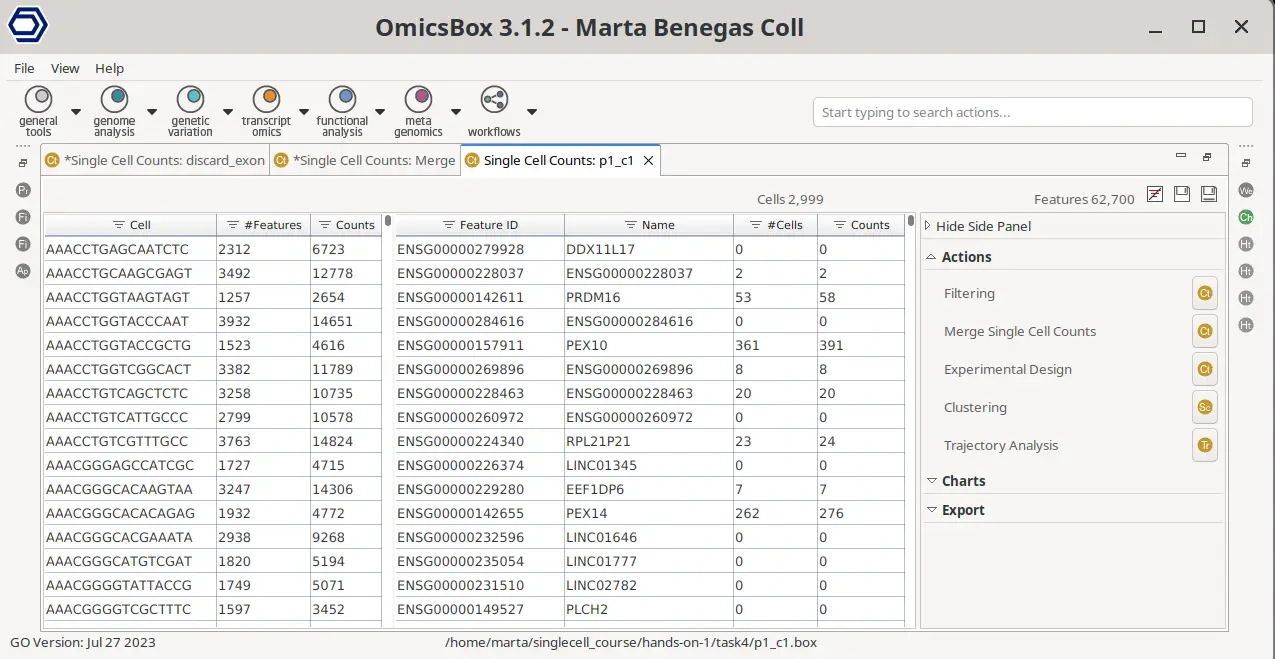Open the We view in right sidebar
This screenshot has height=659, width=1275.
pos(1246,190)
